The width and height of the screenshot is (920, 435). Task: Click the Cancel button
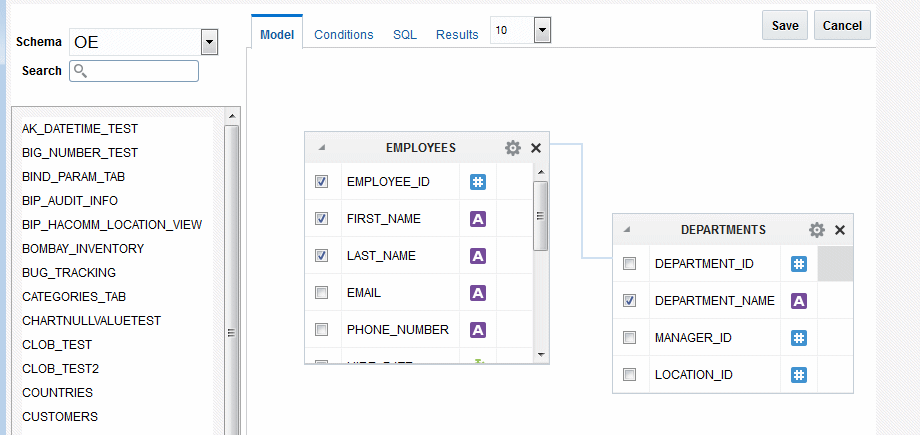coord(842,26)
